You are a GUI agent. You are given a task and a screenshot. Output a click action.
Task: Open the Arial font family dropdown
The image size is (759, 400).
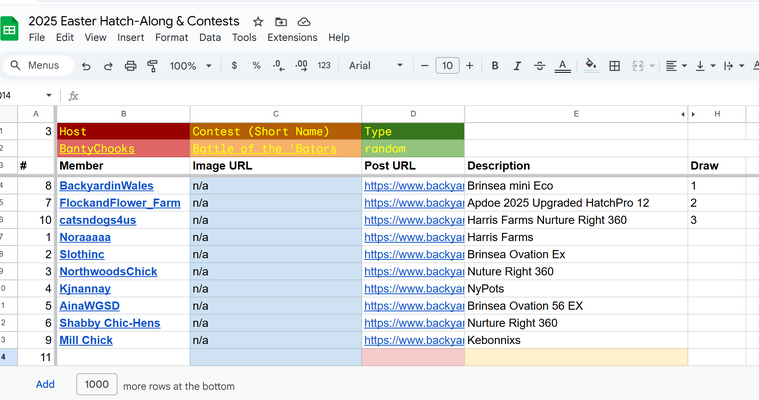[x=376, y=65]
